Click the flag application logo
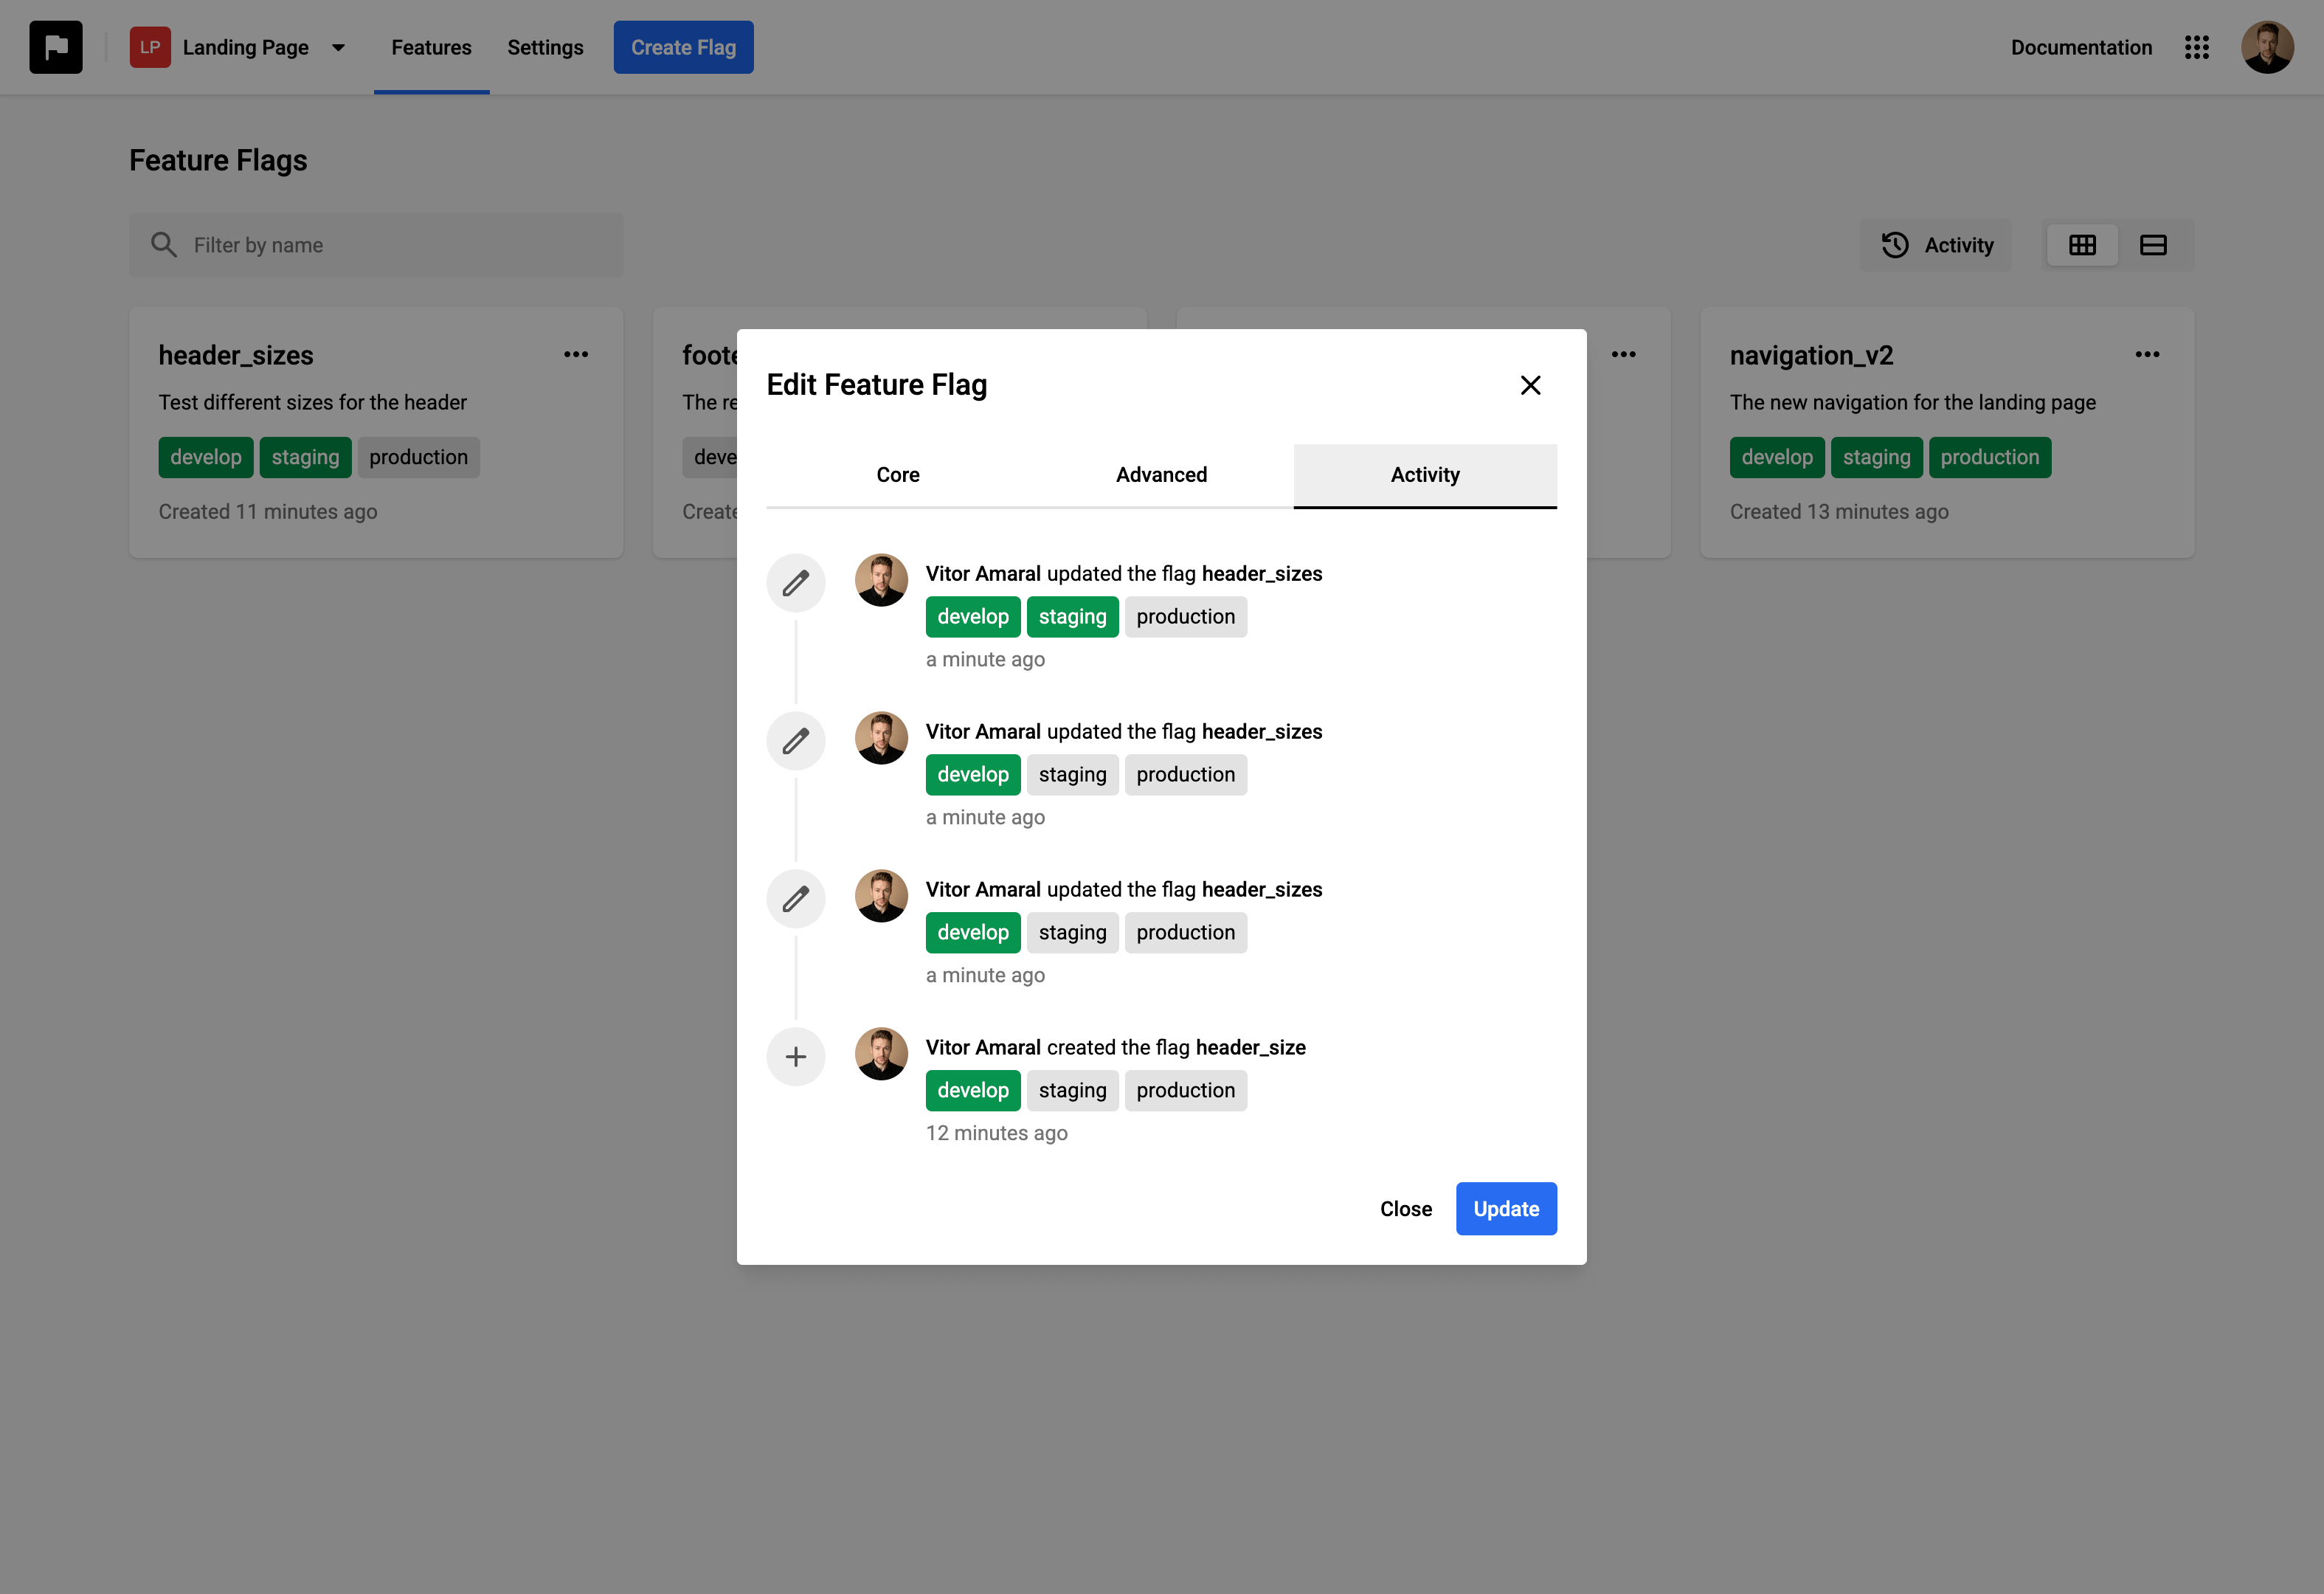The height and width of the screenshot is (1594, 2324). tap(56, 47)
